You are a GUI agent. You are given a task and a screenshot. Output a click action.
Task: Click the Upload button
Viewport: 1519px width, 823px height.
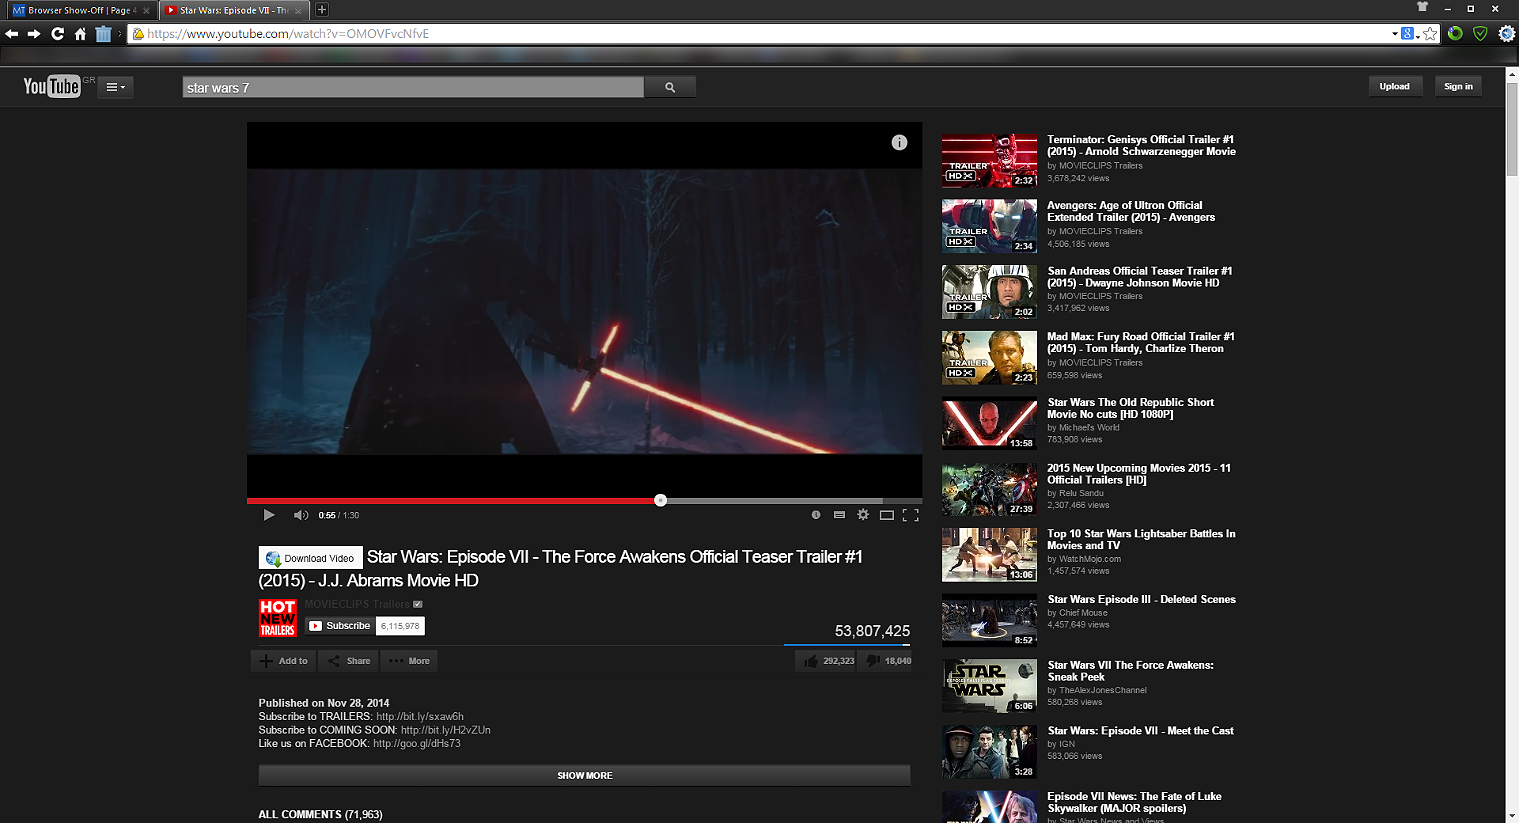(x=1395, y=86)
